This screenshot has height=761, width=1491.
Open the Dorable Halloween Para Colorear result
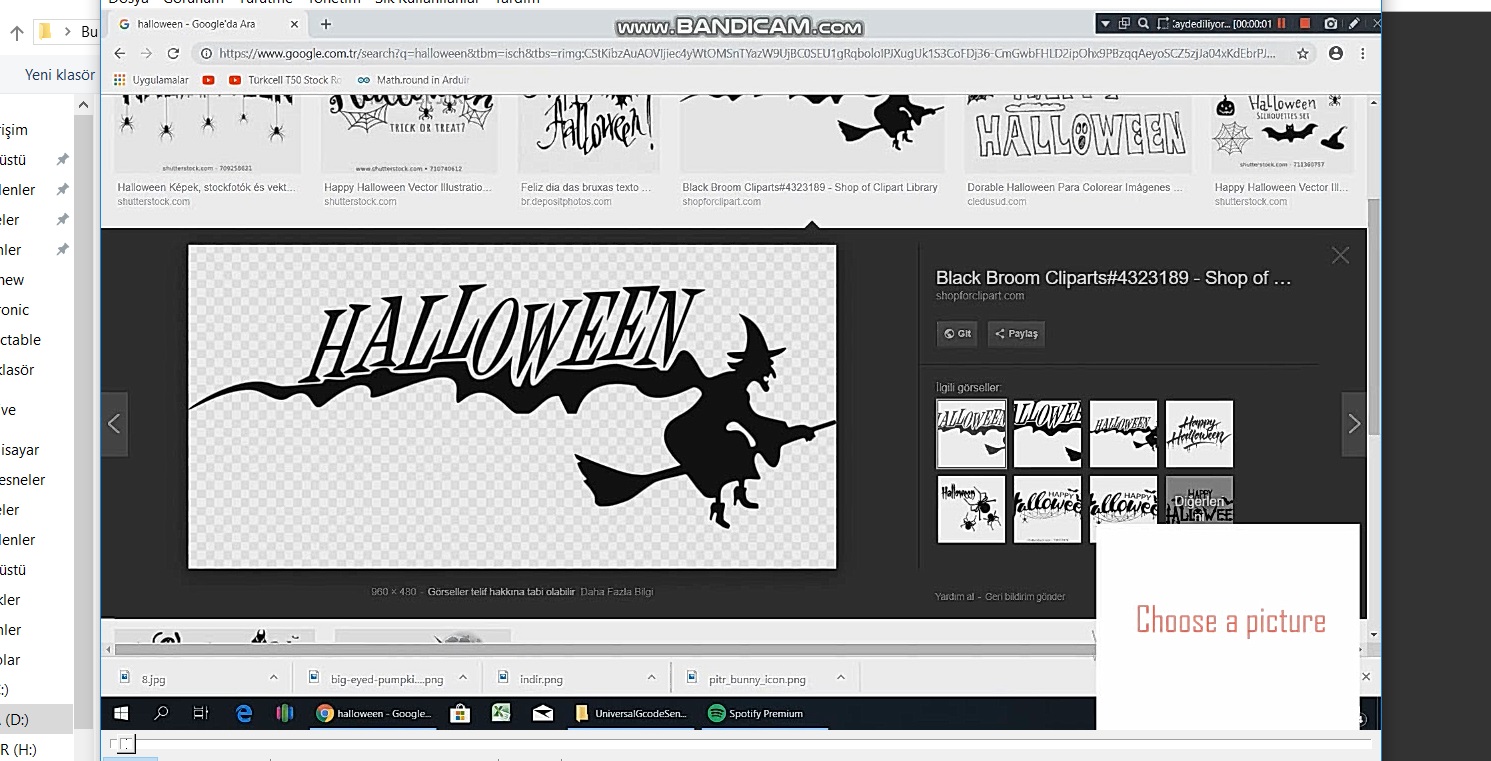point(1075,187)
